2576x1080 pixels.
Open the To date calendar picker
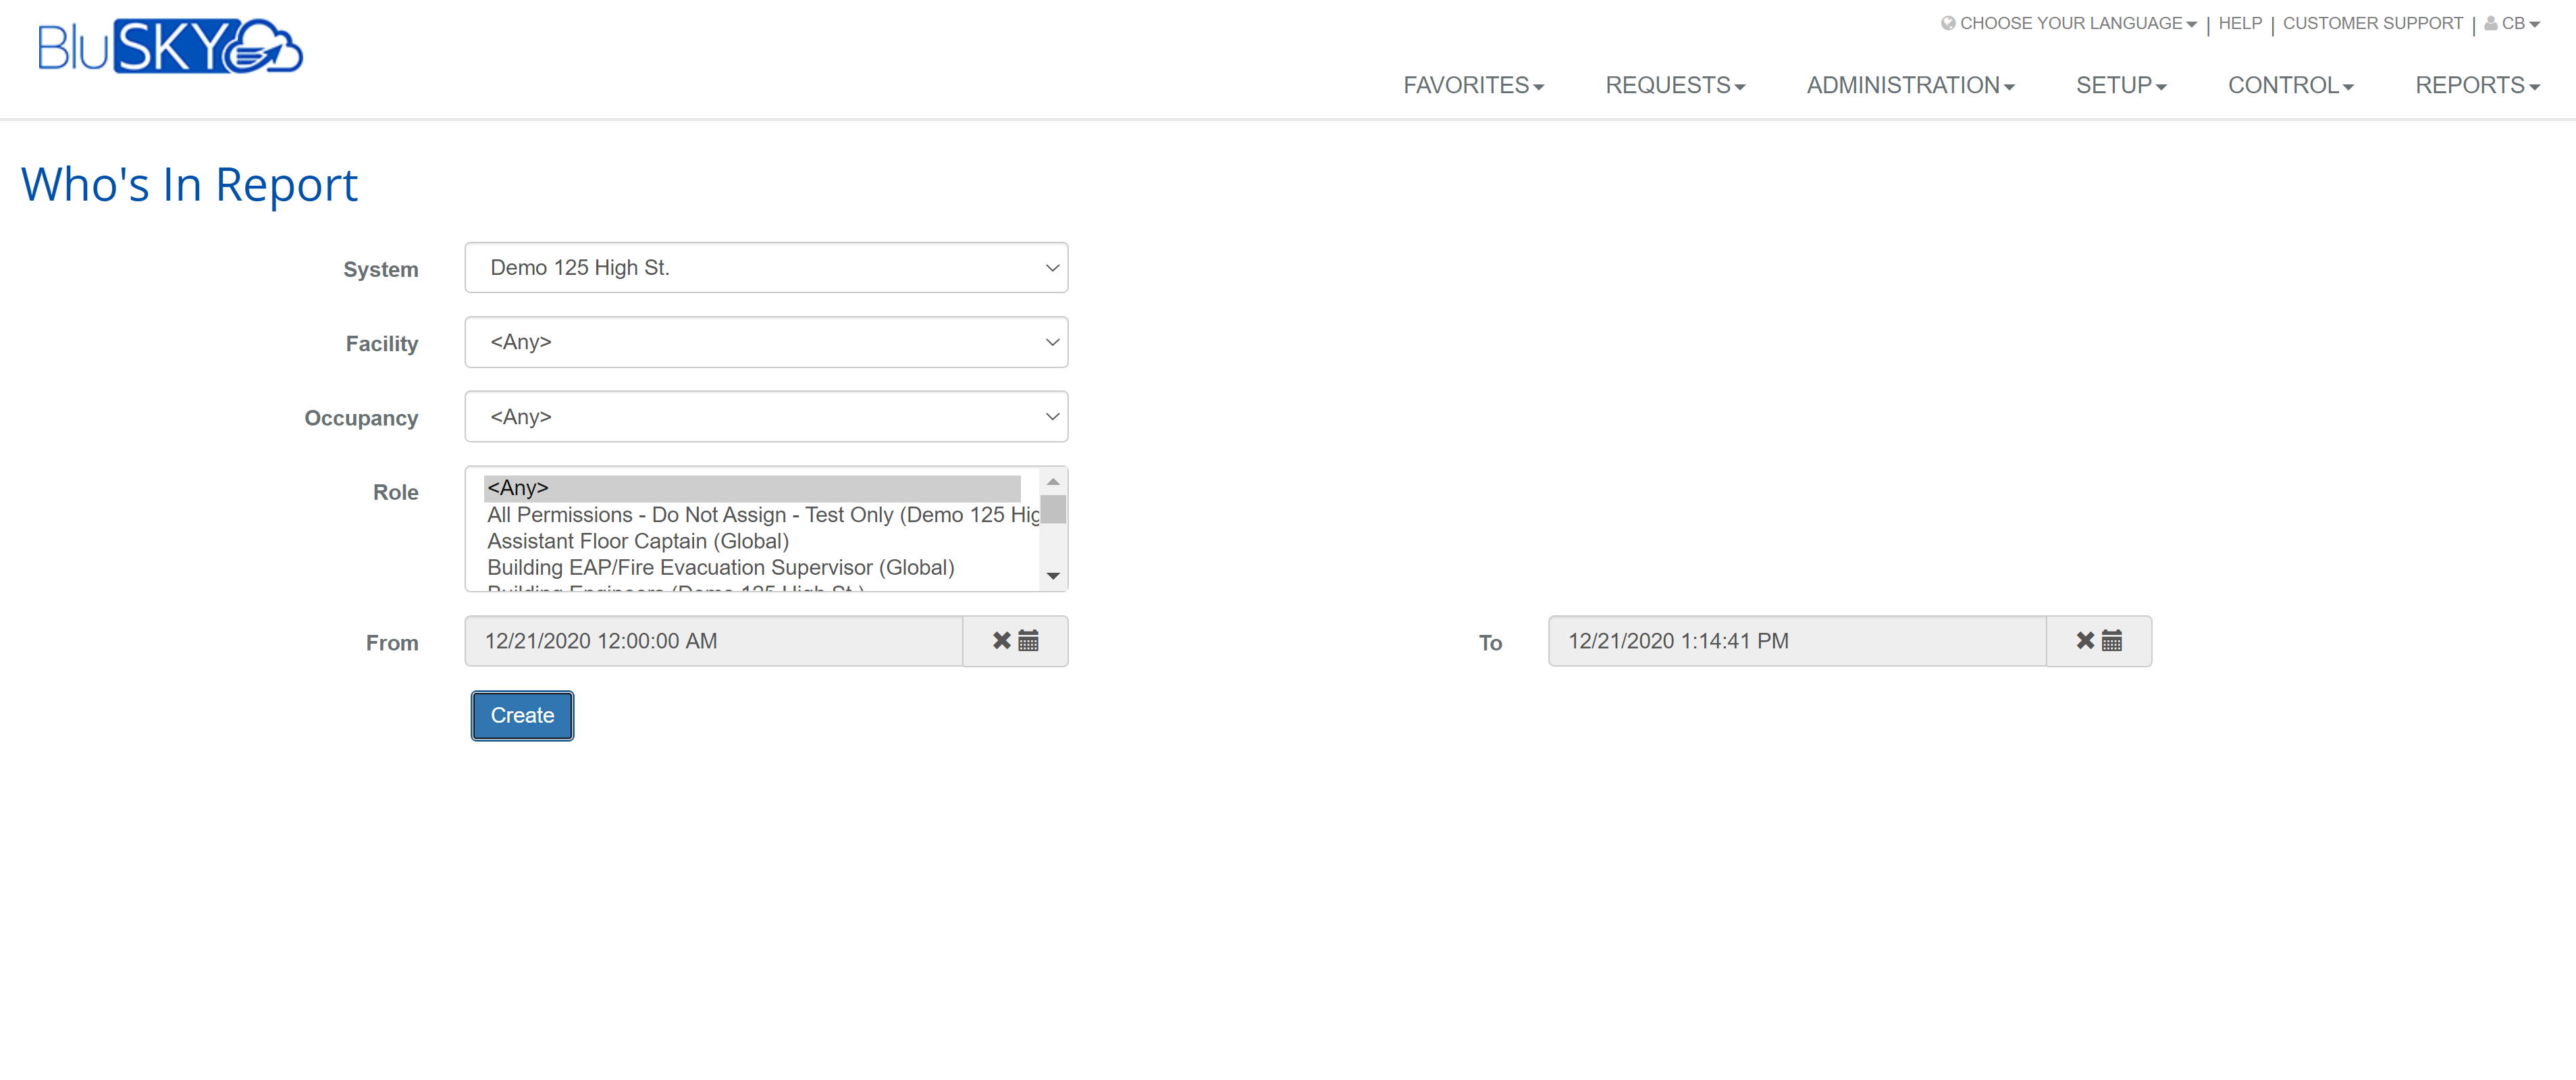point(2112,641)
